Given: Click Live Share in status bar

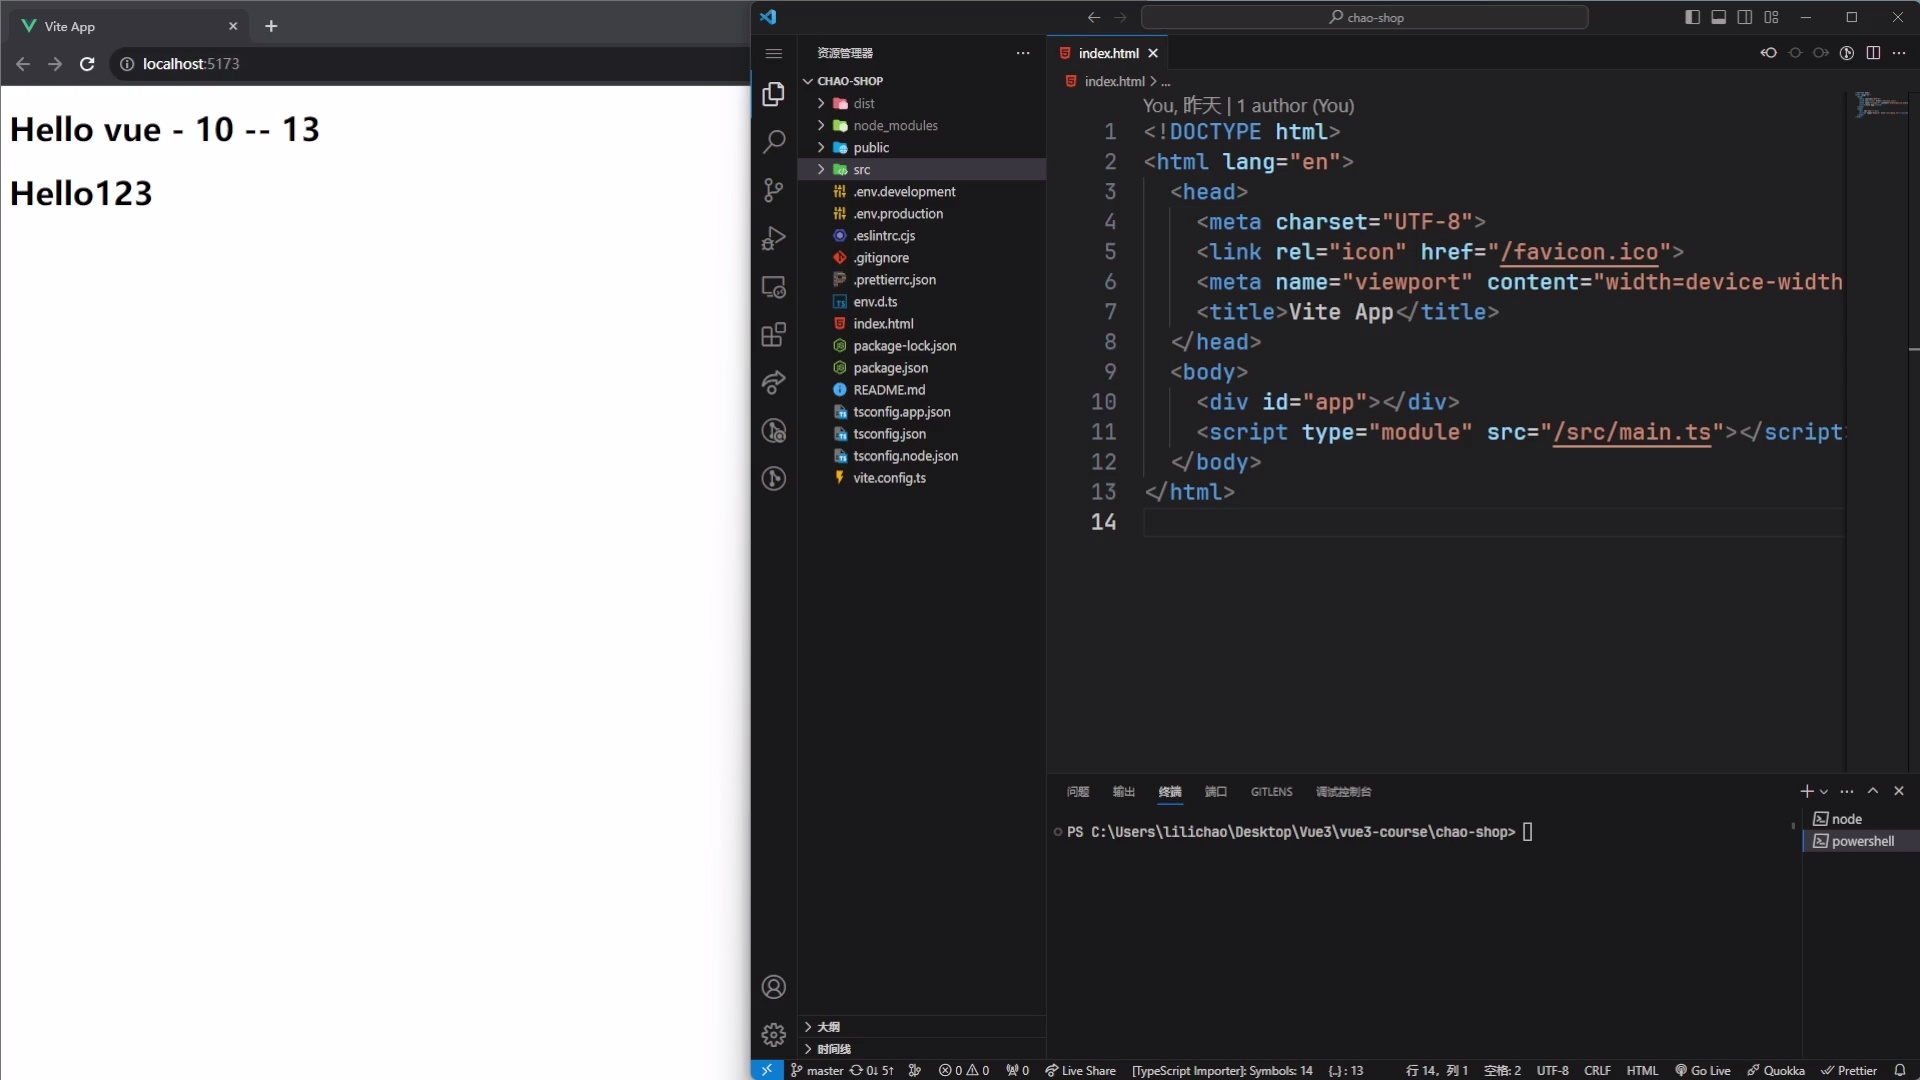Looking at the screenshot, I should tap(1080, 1070).
